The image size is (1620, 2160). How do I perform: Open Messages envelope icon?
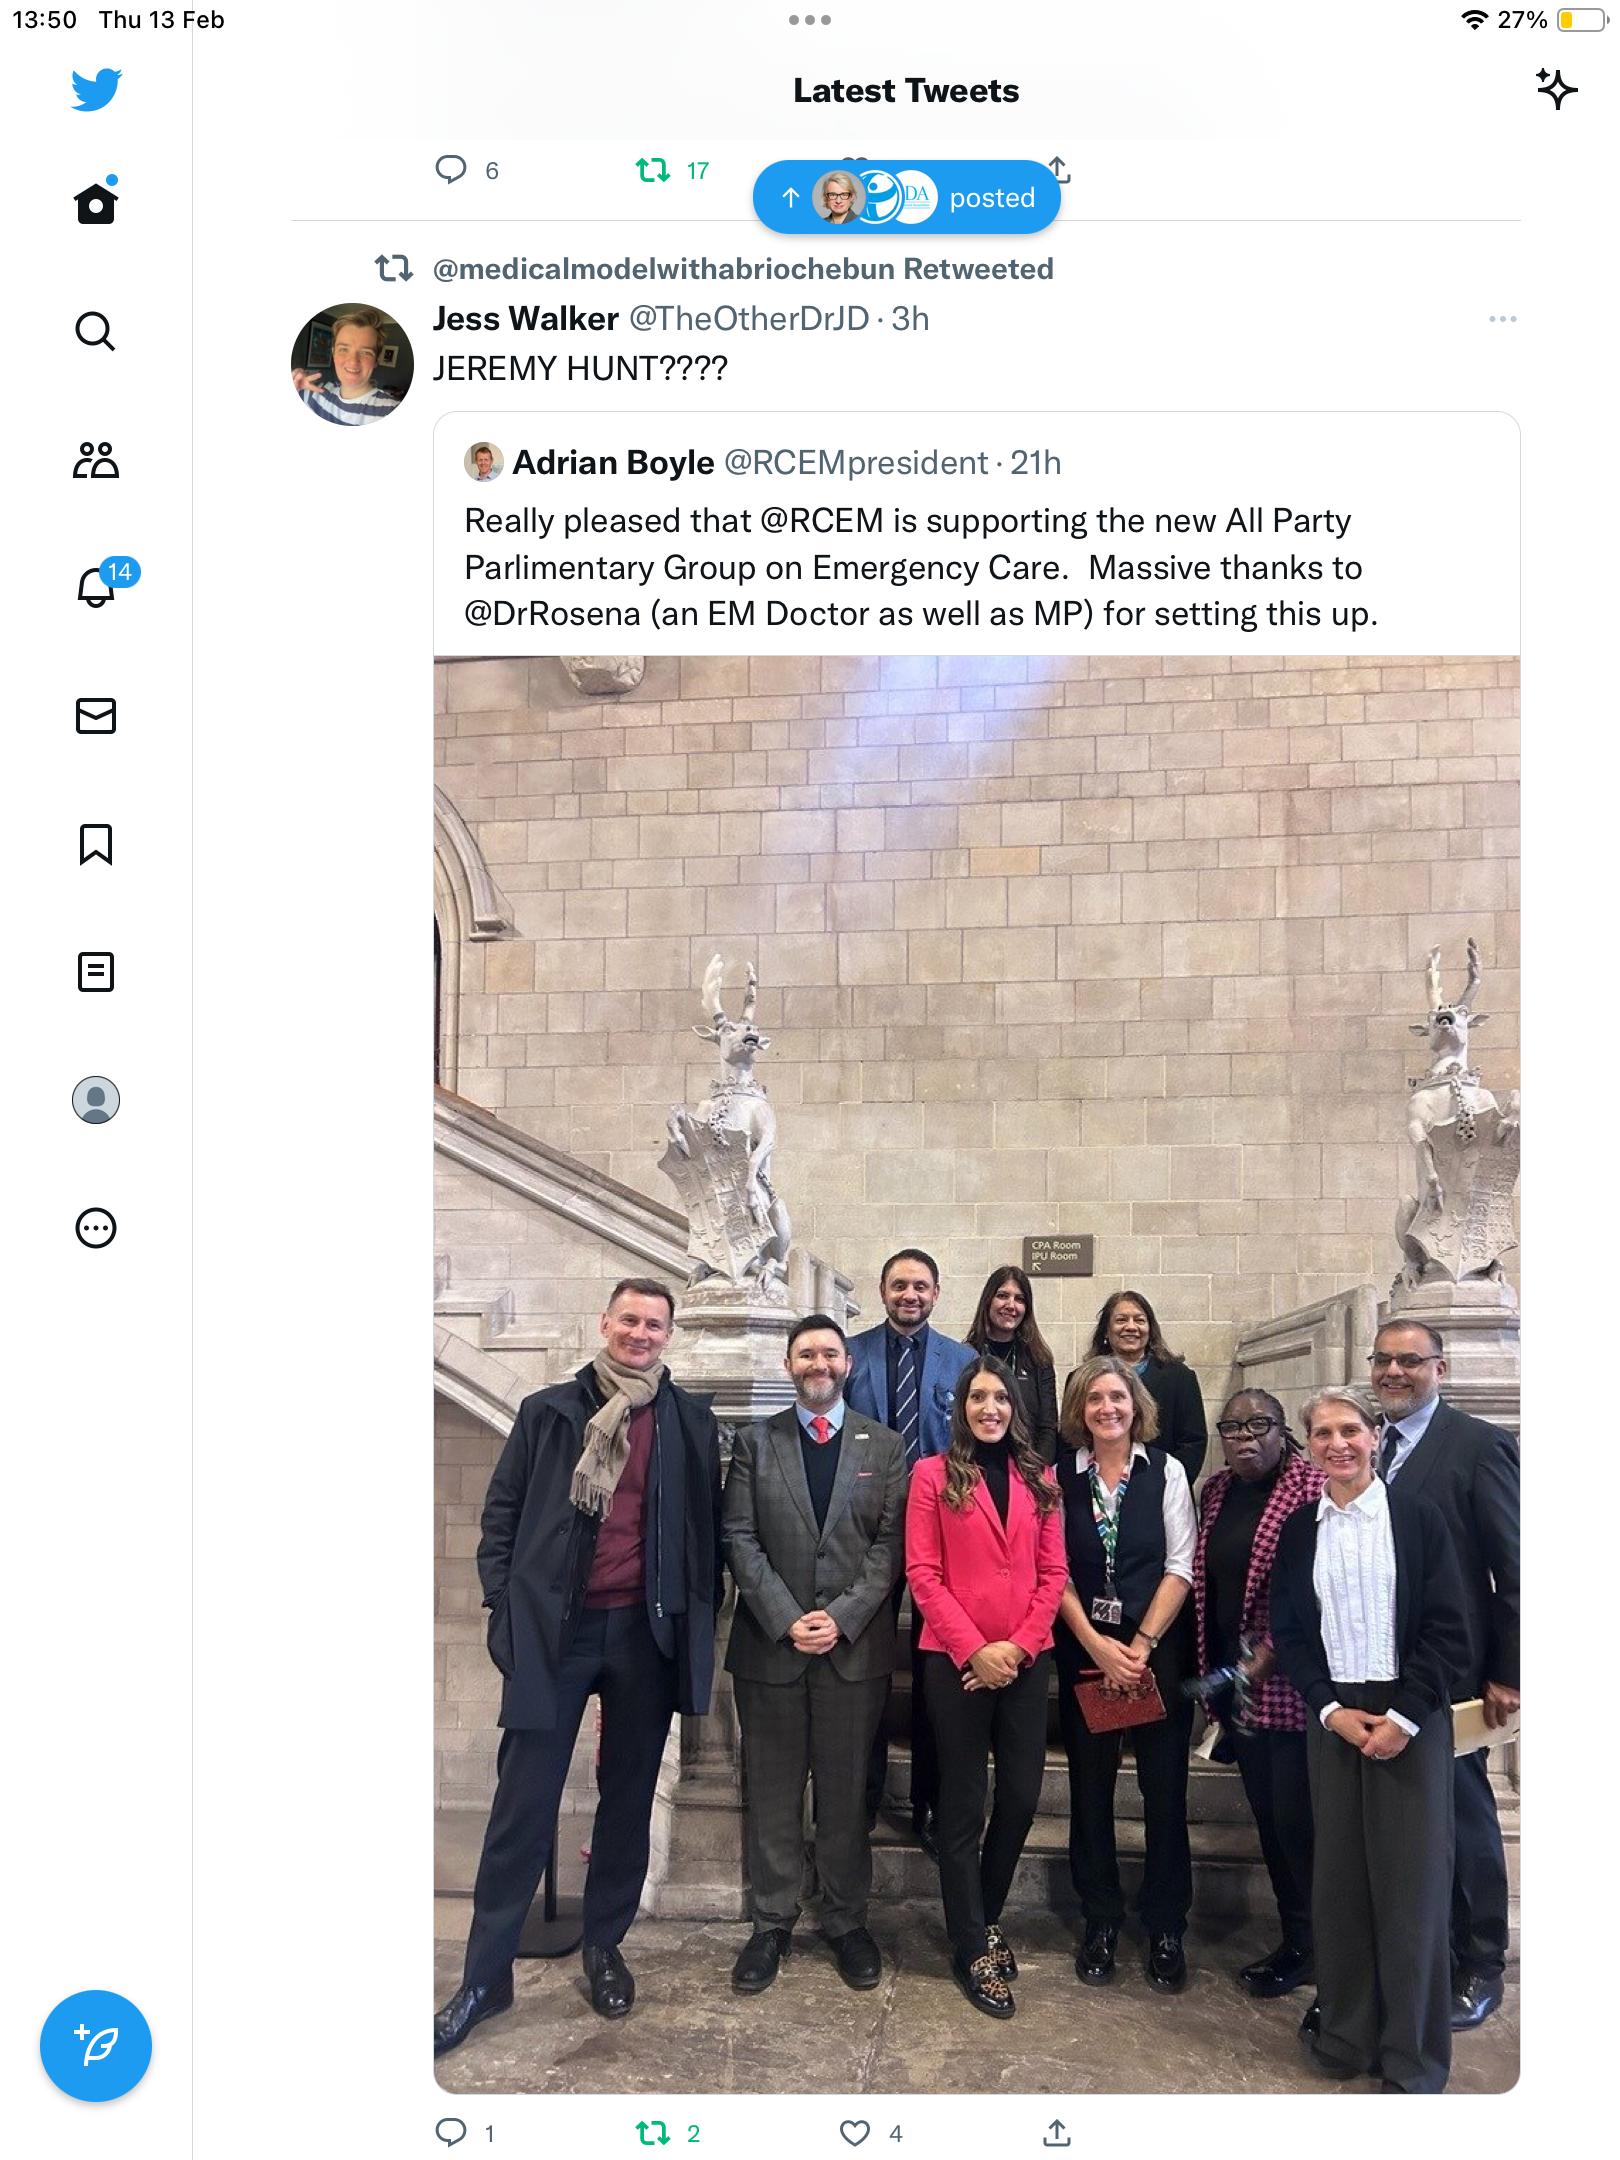(x=96, y=716)
